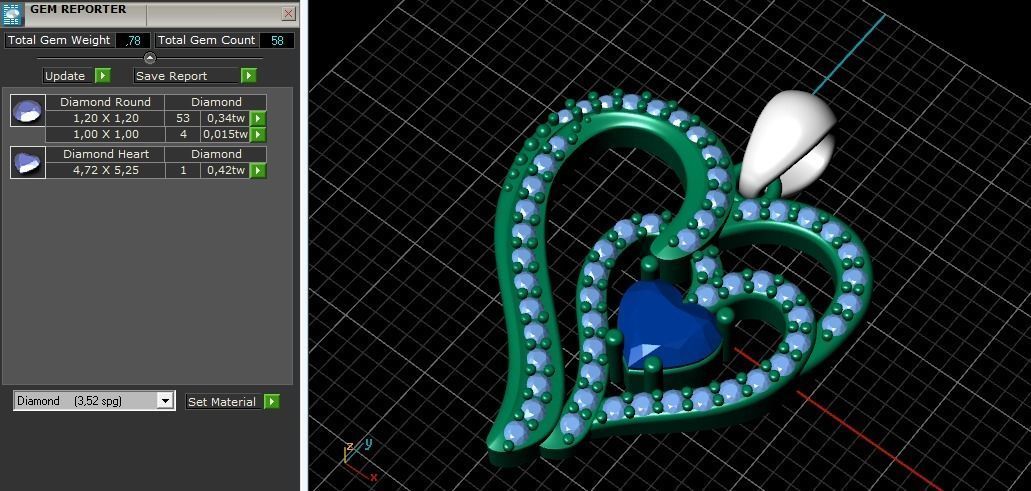Select the 1,20 X 1,20 size cell
1031x491 pixels.
coord(105,118)
